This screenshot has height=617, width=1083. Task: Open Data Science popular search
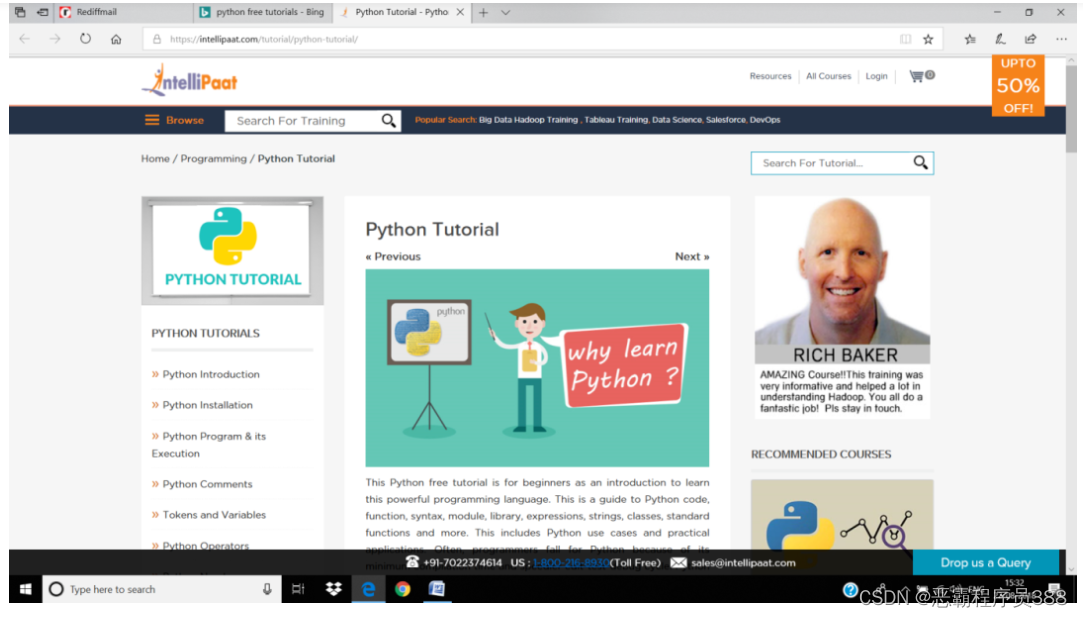[x=677, y=120]
